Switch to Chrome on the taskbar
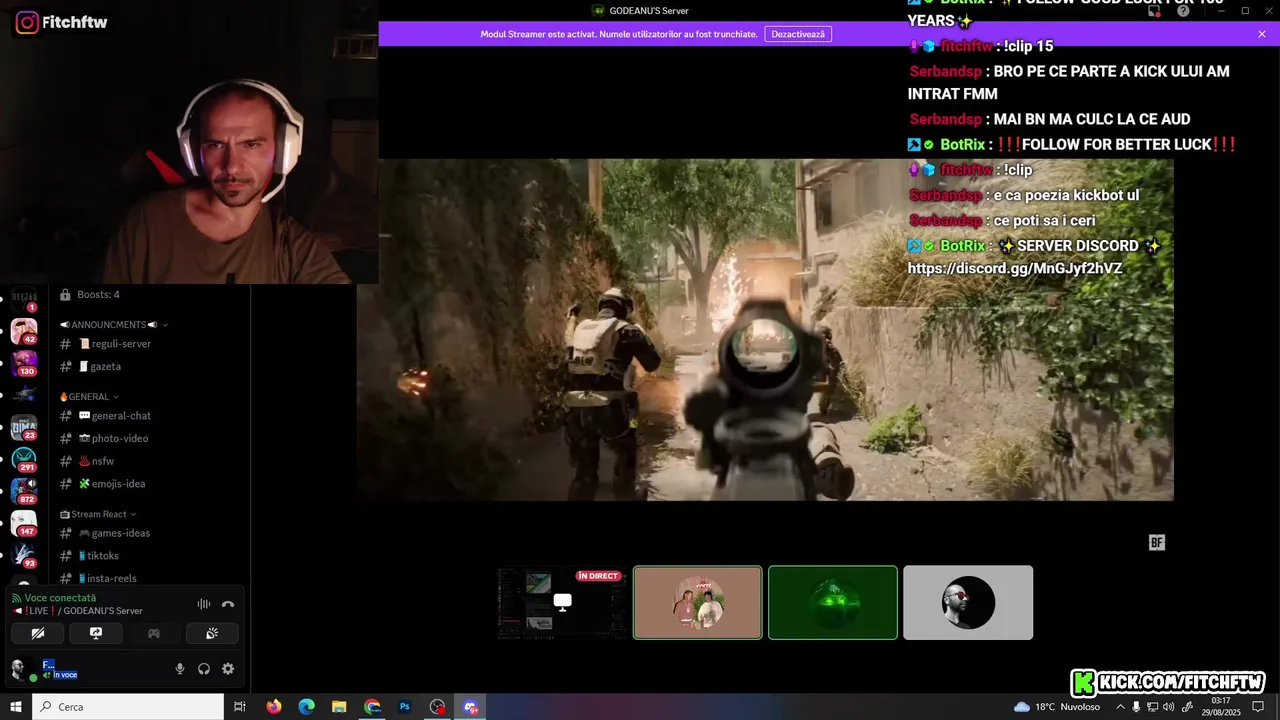Screen dimensions: 1280x720 coord(372,707)
